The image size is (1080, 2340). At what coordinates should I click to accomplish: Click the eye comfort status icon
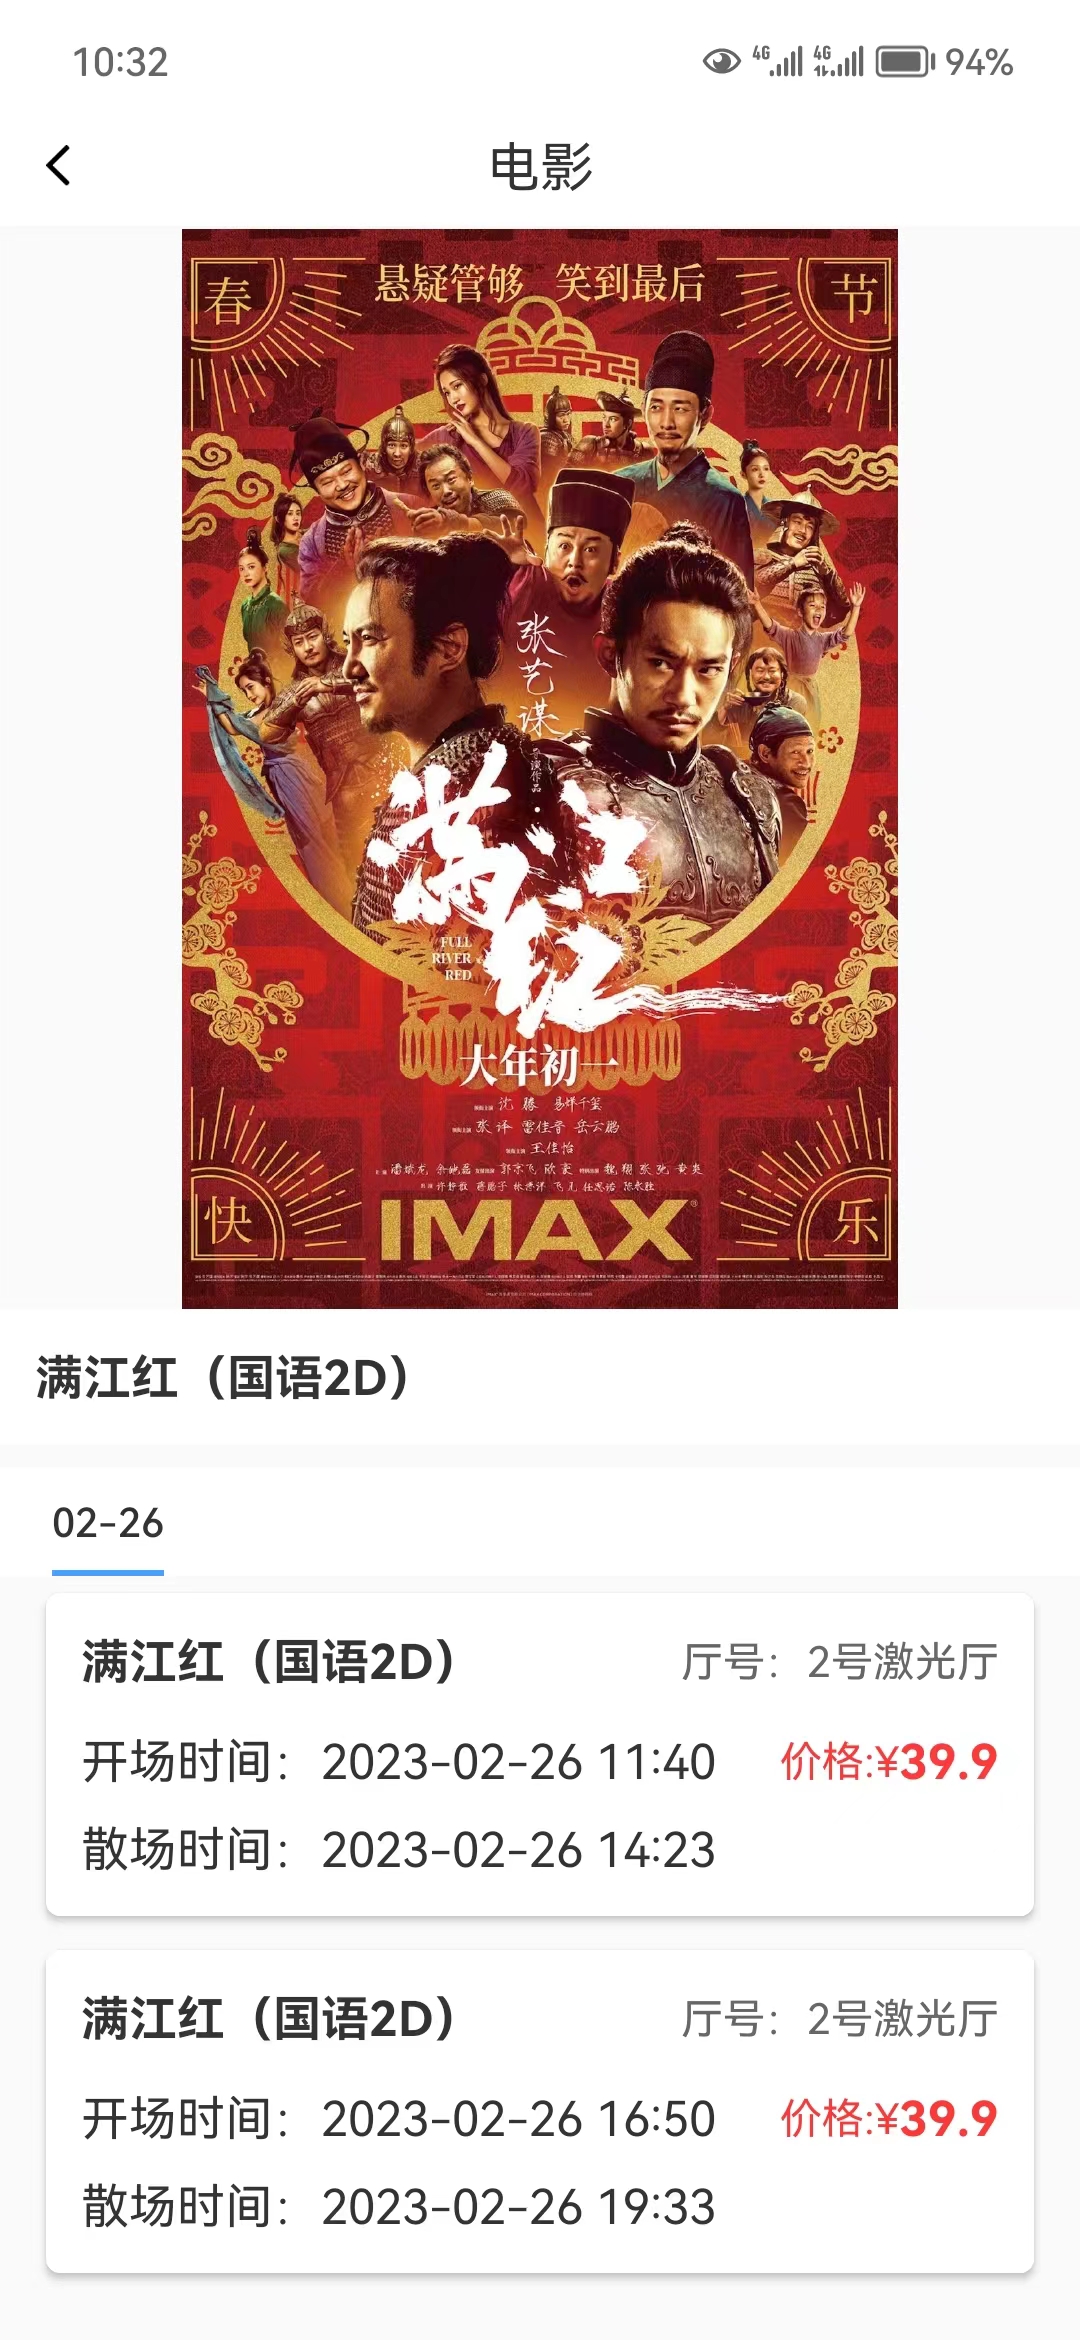click(x=721, y=62)
